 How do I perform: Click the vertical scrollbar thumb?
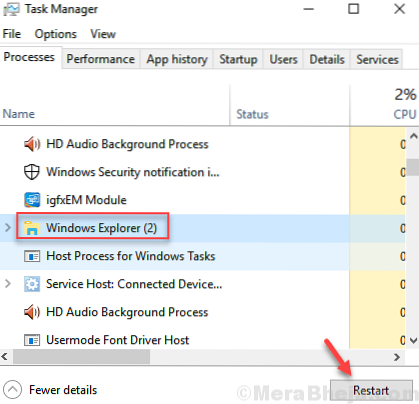point(413,167)
